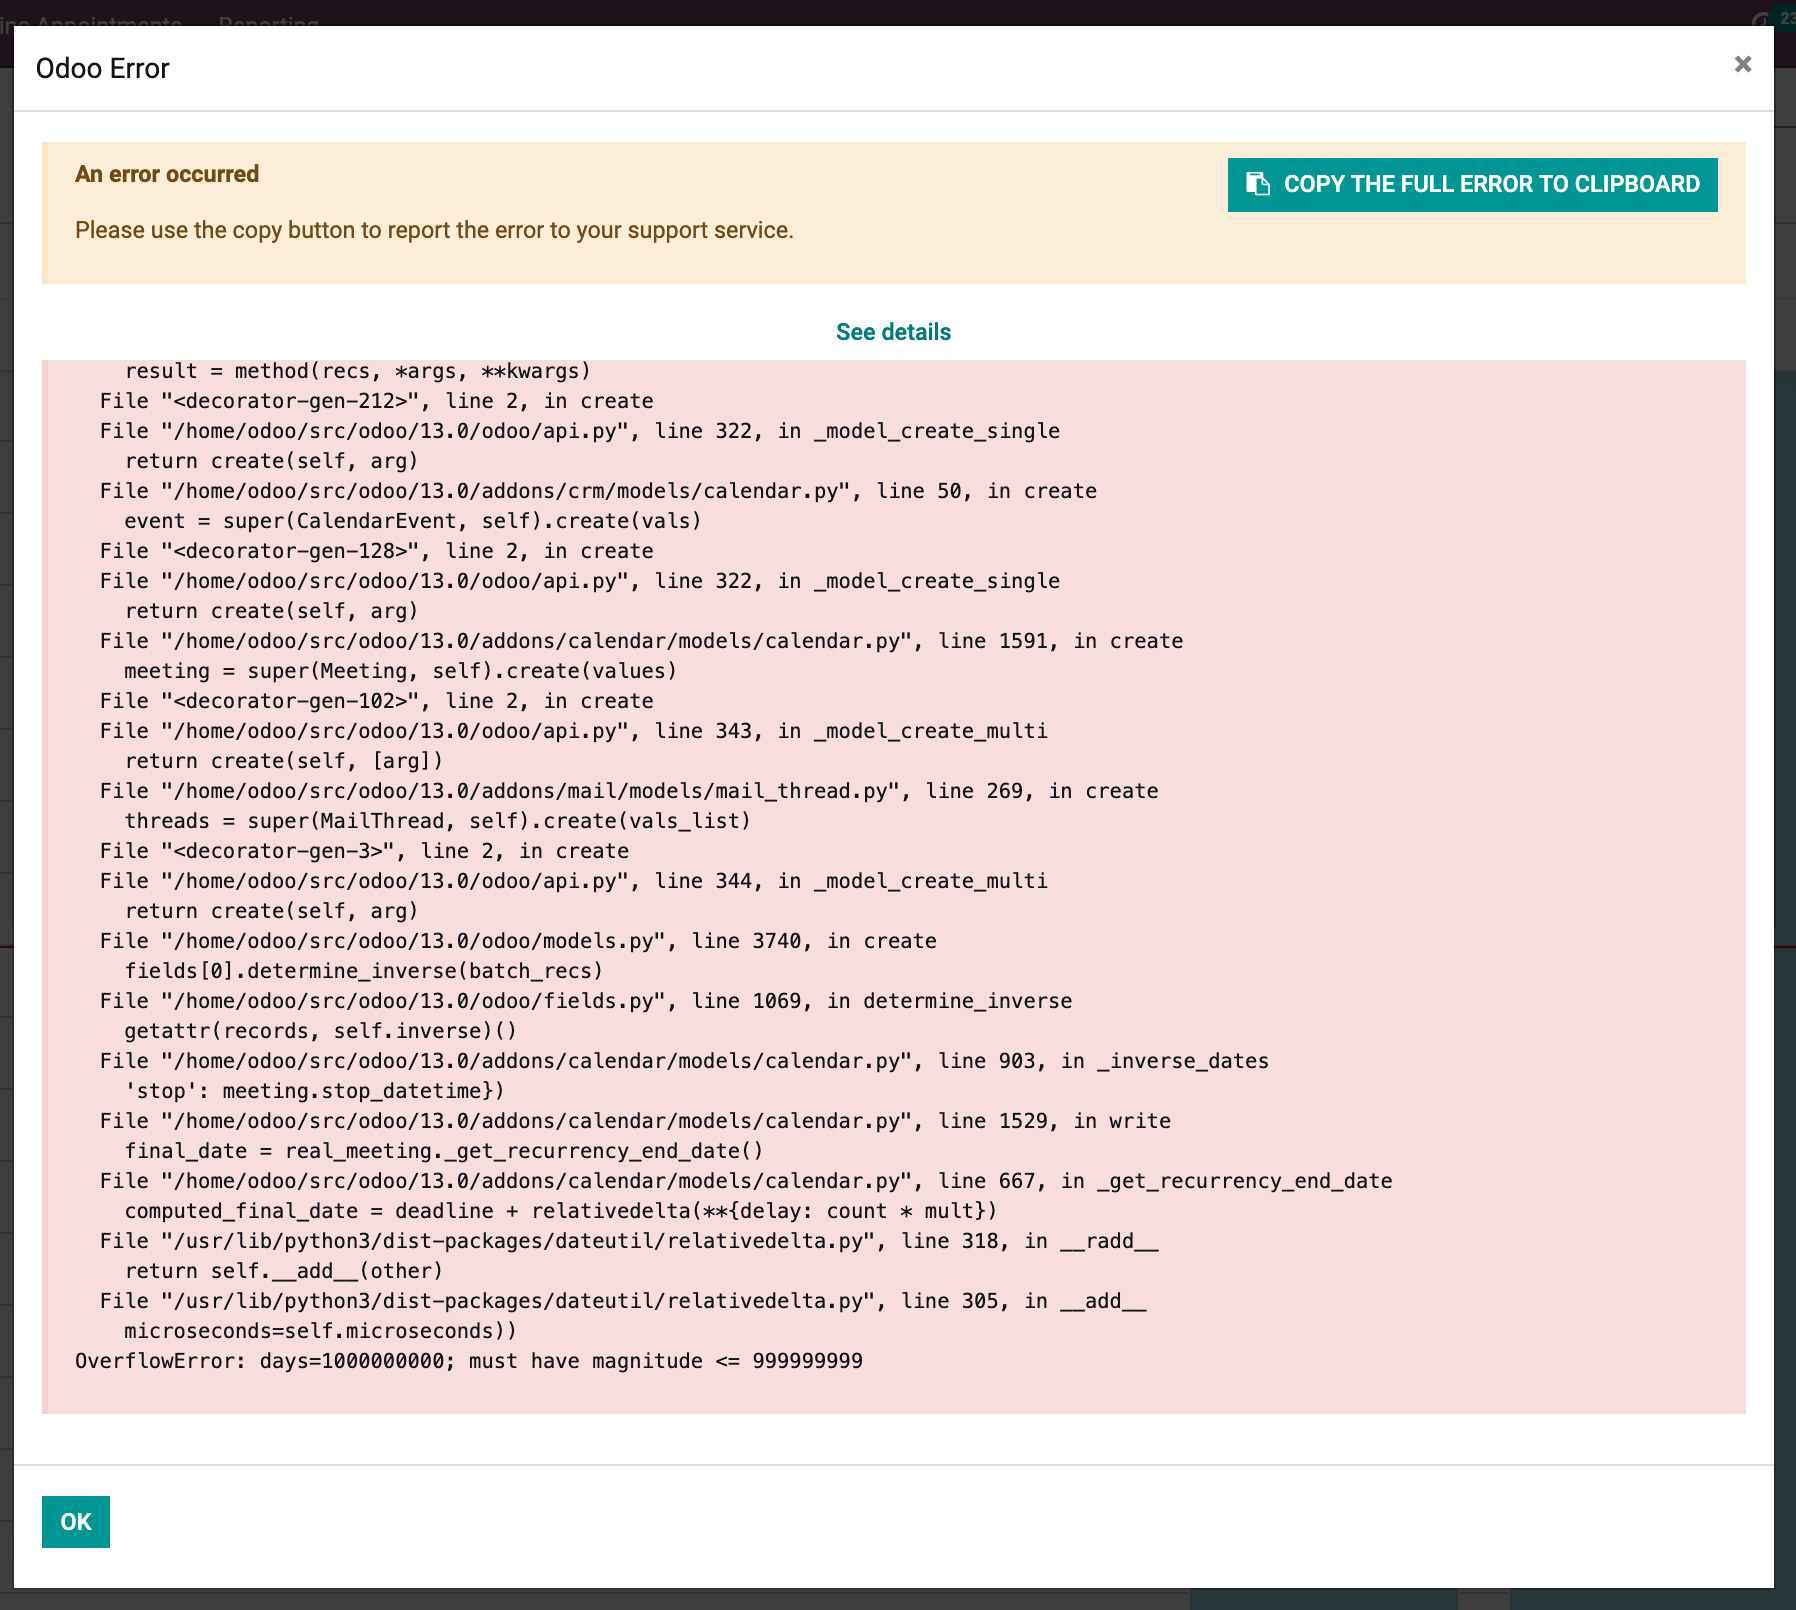This screenshot has width=1796, height=1610.
Task: Click the 'An error occurred' heading
Action: (167, 173)
